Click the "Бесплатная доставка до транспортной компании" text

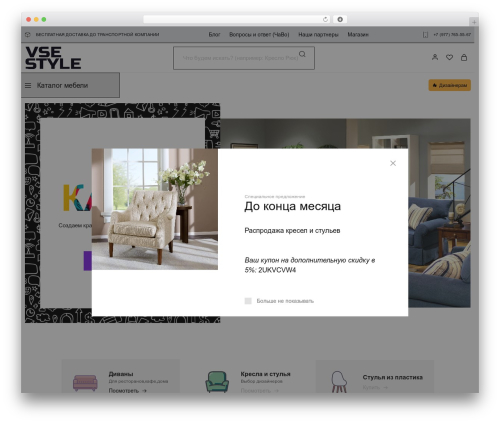pyautogui.click(x=97, y=34)
